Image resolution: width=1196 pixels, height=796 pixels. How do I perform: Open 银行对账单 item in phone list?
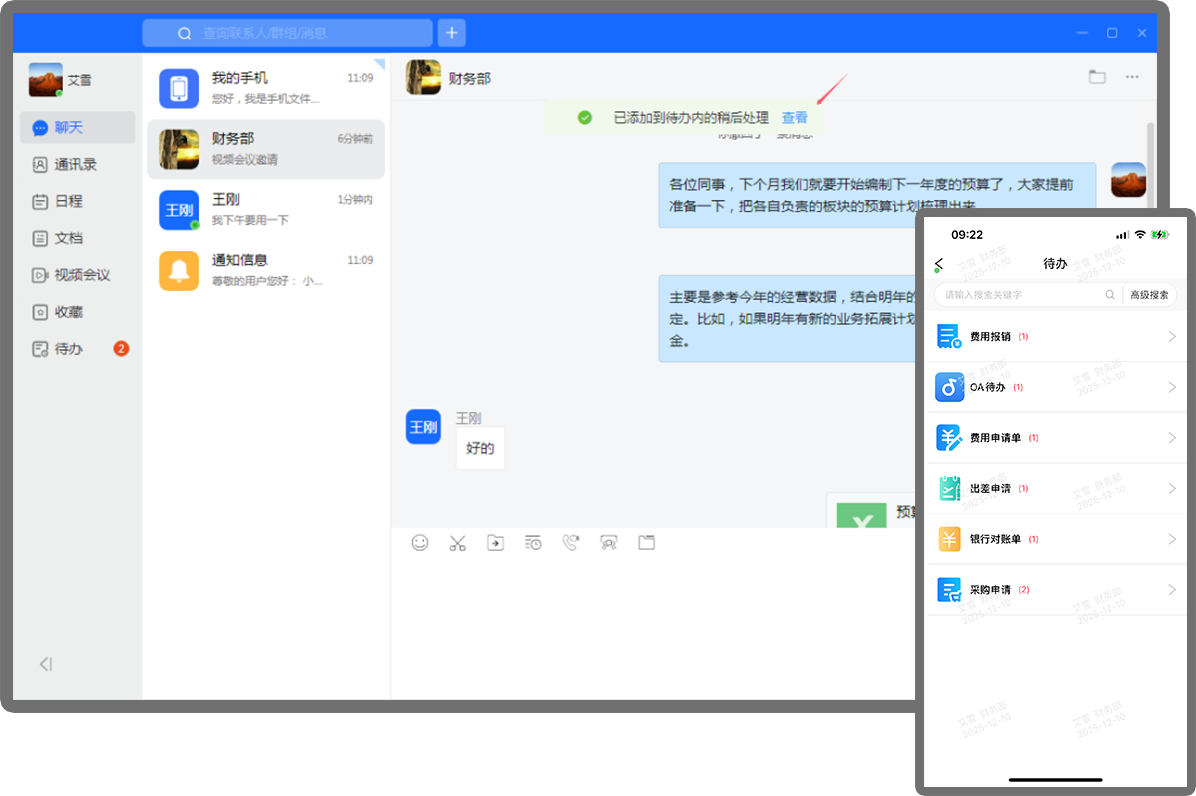click(1056, 539)
